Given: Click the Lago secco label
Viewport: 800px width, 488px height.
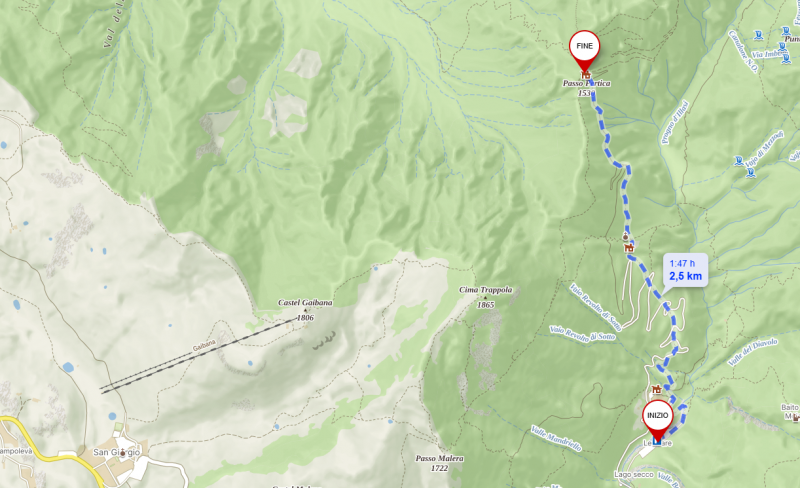Looking at the screenshot, I should (634, 475).
